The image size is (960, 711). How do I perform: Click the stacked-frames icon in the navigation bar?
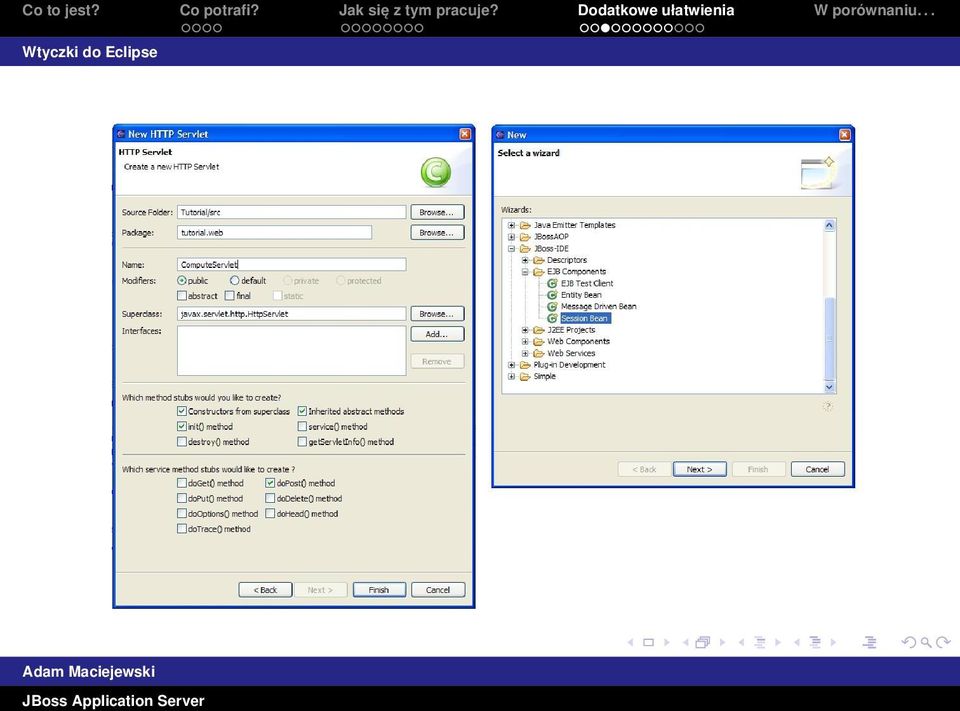click(703, 642)
